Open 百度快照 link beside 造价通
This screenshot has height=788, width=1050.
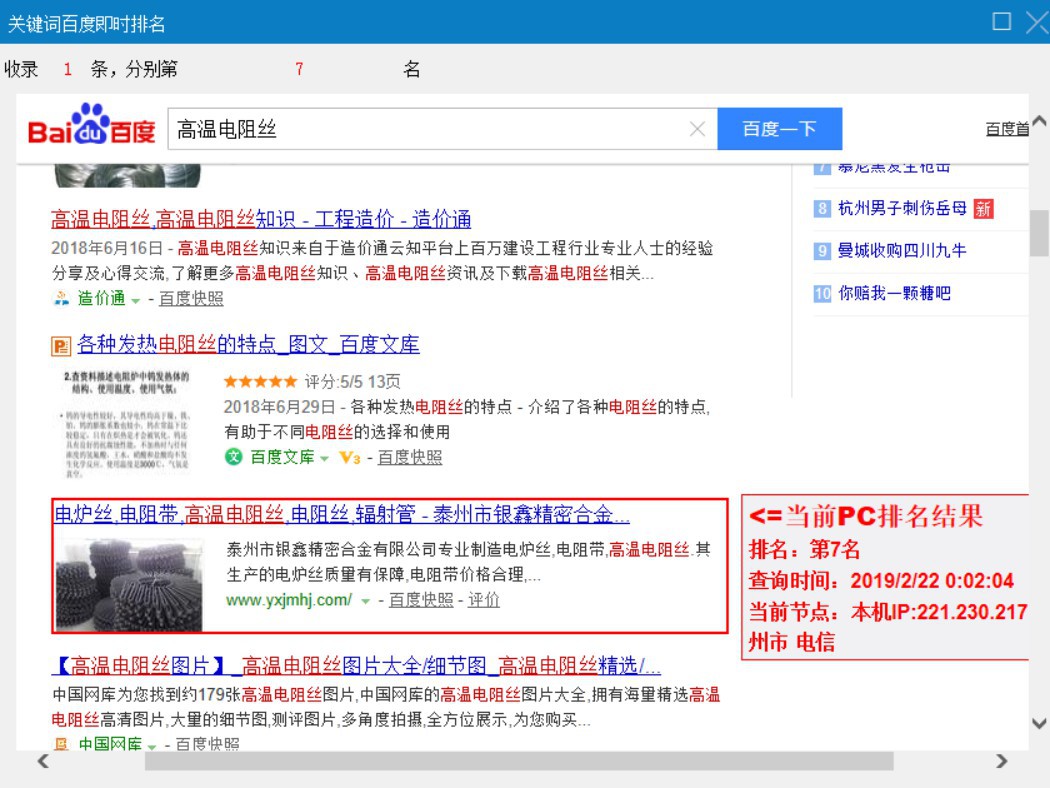coord(191,299)
